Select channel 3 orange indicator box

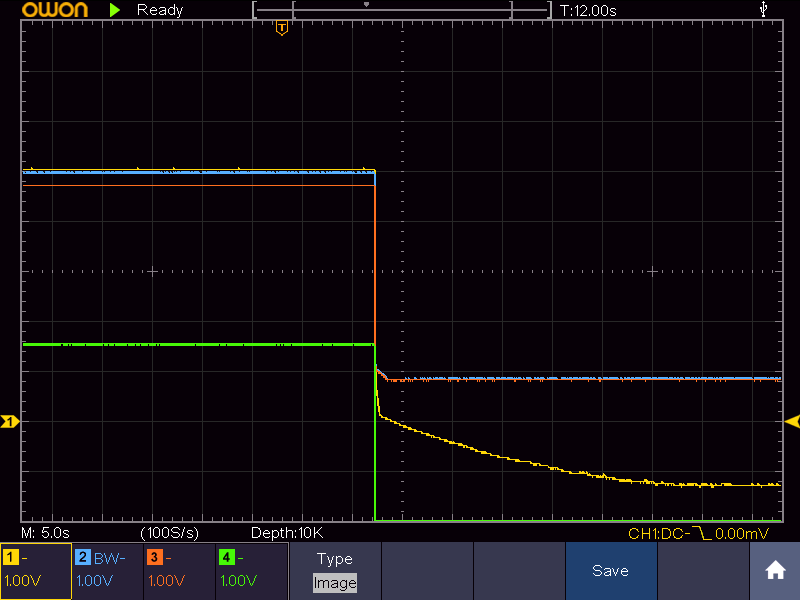point(180,571)
